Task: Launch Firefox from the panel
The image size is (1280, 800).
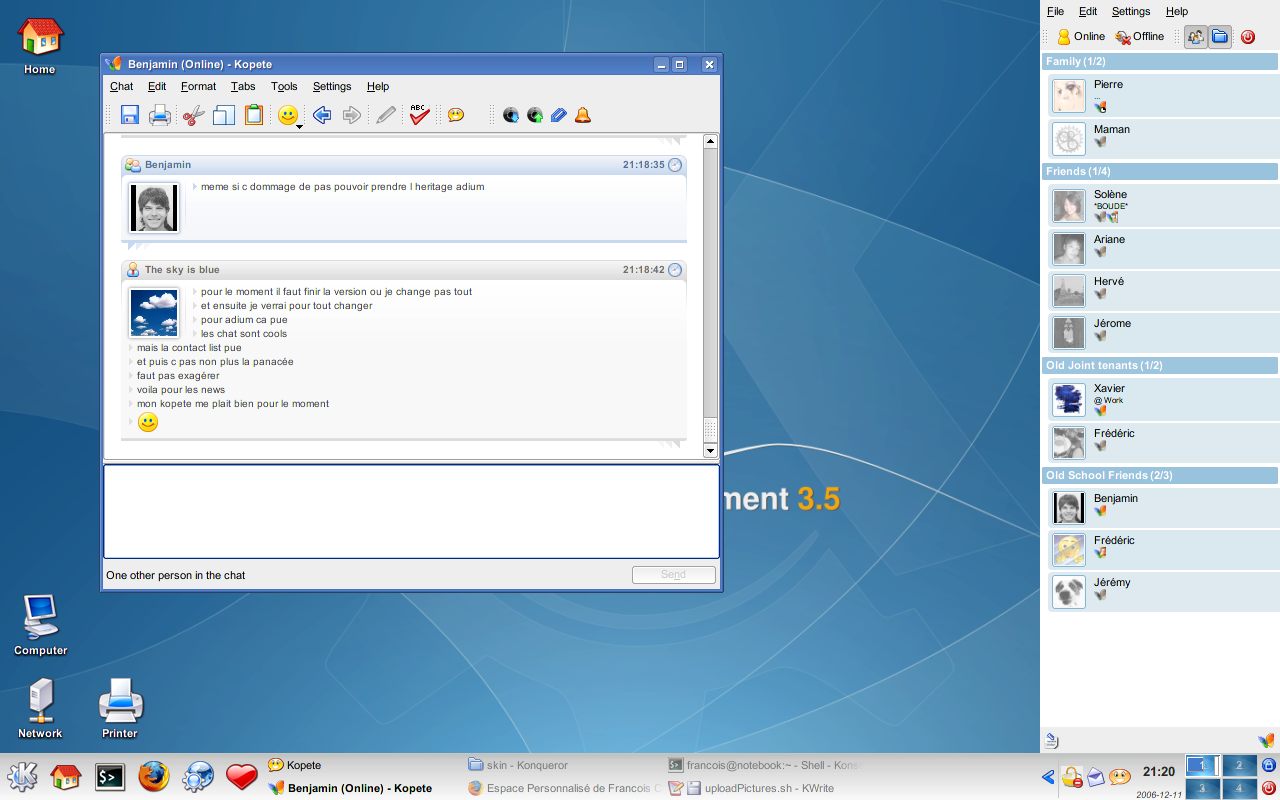Action: (x=154, y=777)
